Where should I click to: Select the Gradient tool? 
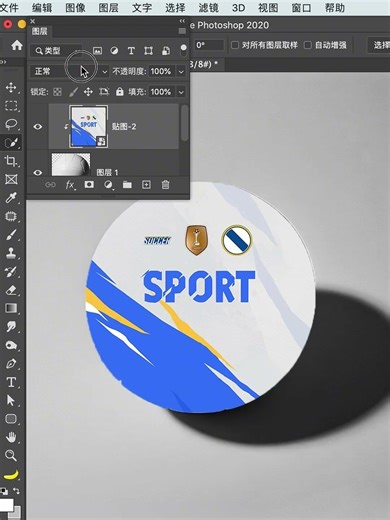[x=11, y=308]
